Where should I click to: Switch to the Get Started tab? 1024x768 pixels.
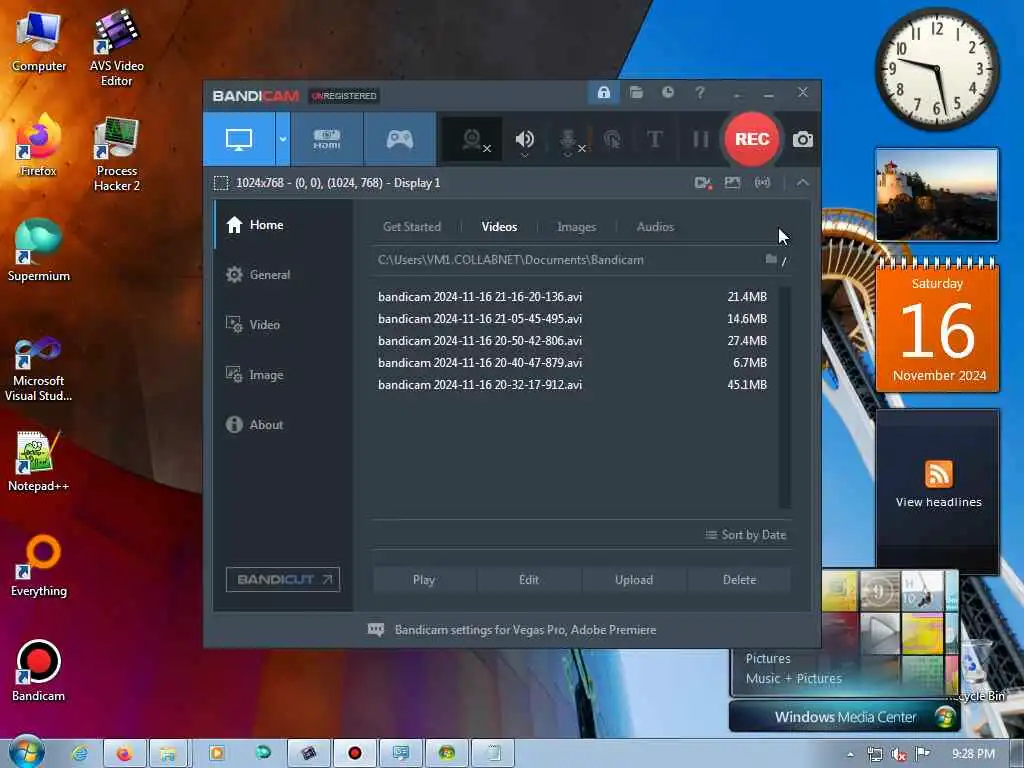411,227
